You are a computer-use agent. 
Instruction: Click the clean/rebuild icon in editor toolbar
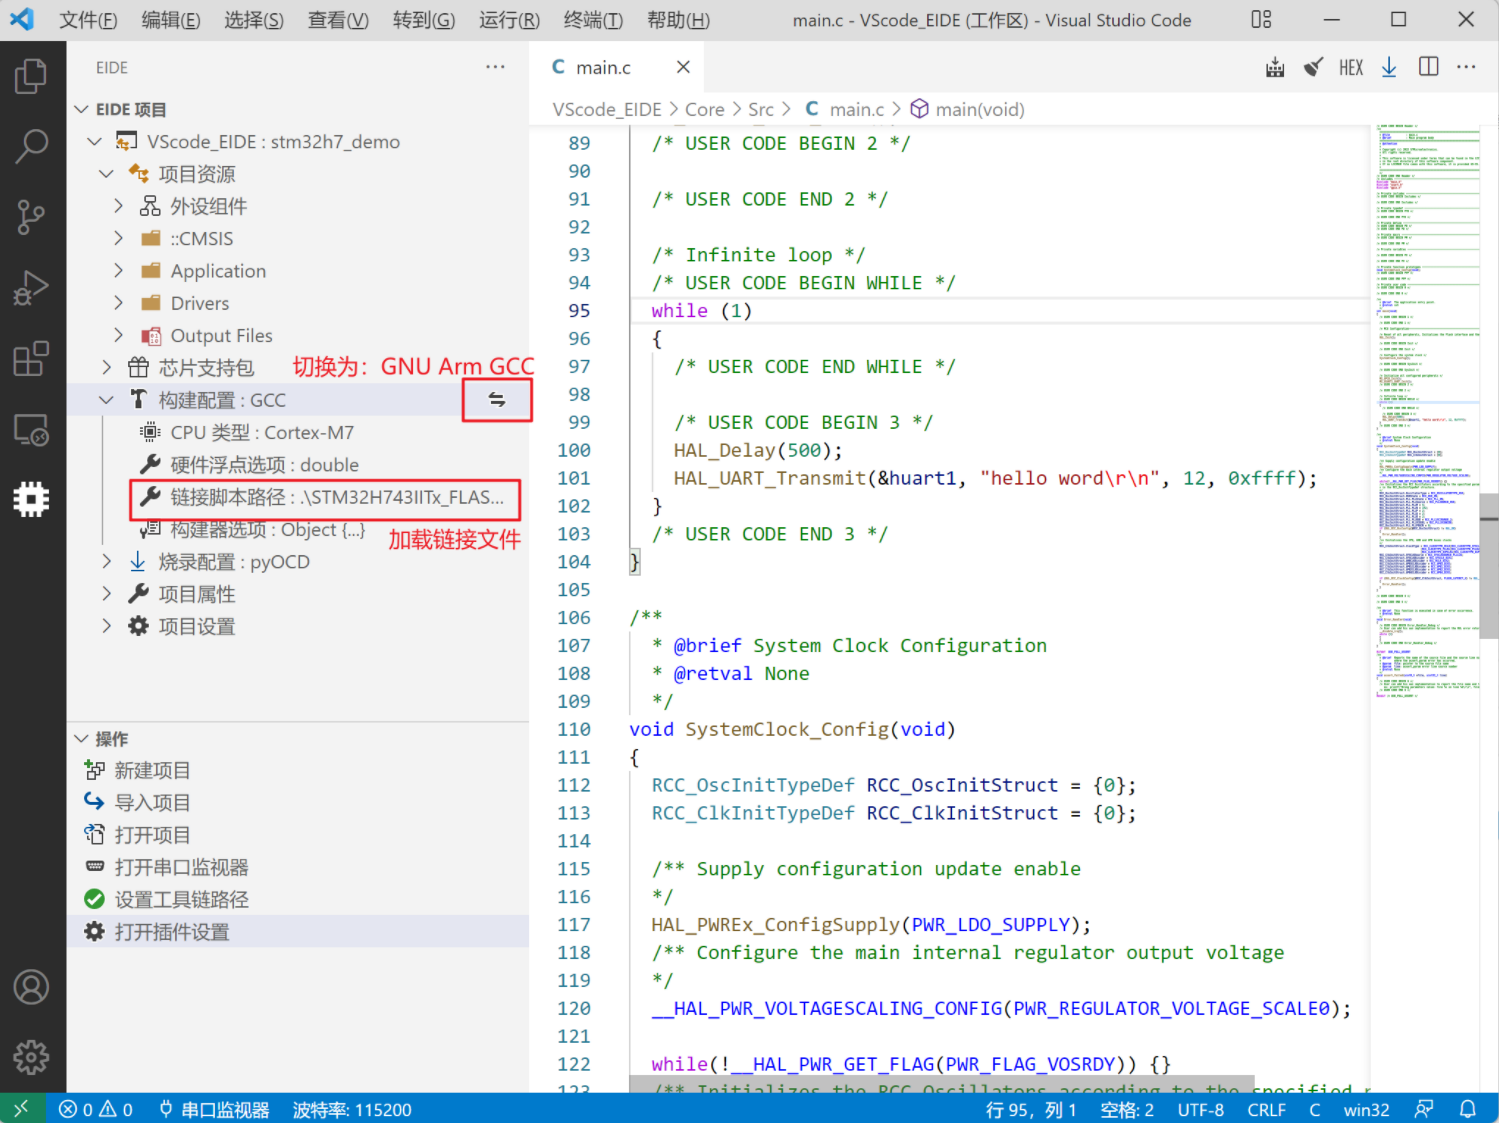click(x=1313, y=68)
